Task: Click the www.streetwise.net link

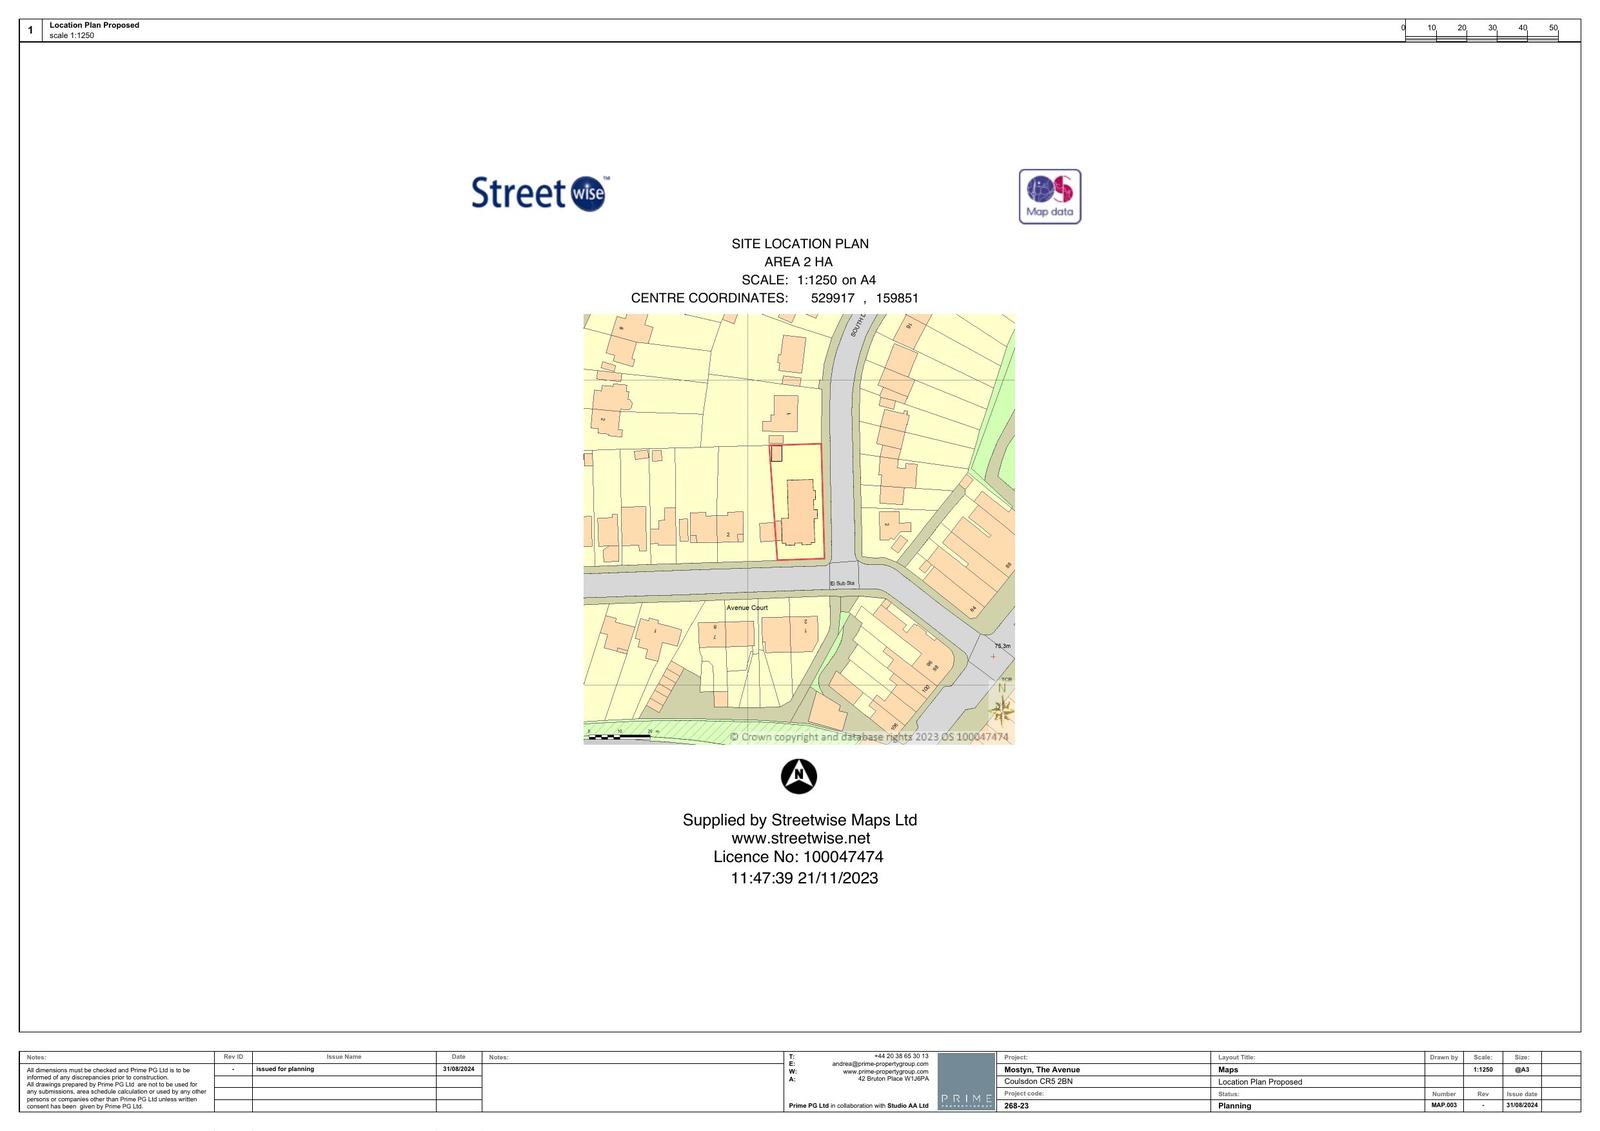Action: (800, 838)
